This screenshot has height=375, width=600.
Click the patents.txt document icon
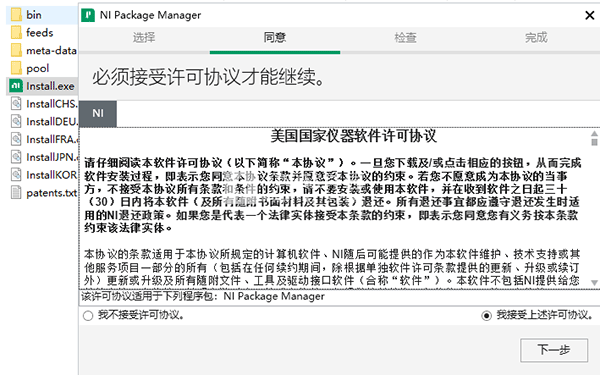(16, 192)
